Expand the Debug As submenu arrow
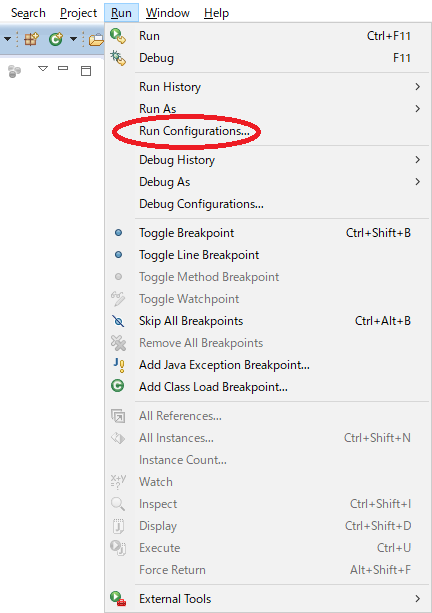Image resolution: width=432 pixels, height=613 pixels. (418, 182)
